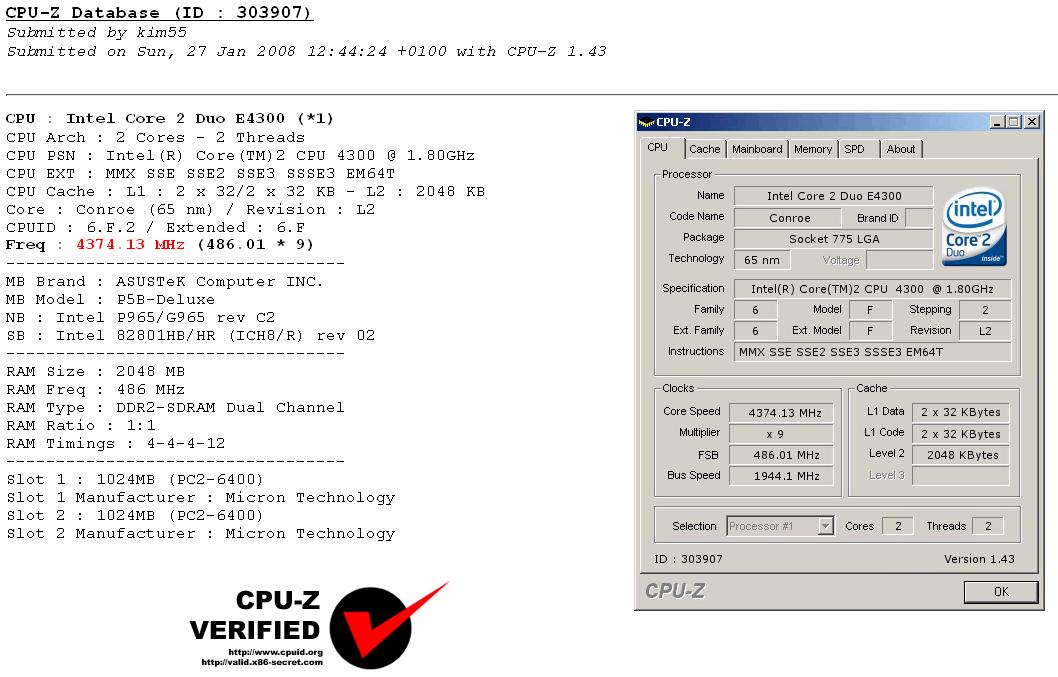
Task: Click the CPU-Z Database ID 303907 heading
Action: (x=159, y=13)
